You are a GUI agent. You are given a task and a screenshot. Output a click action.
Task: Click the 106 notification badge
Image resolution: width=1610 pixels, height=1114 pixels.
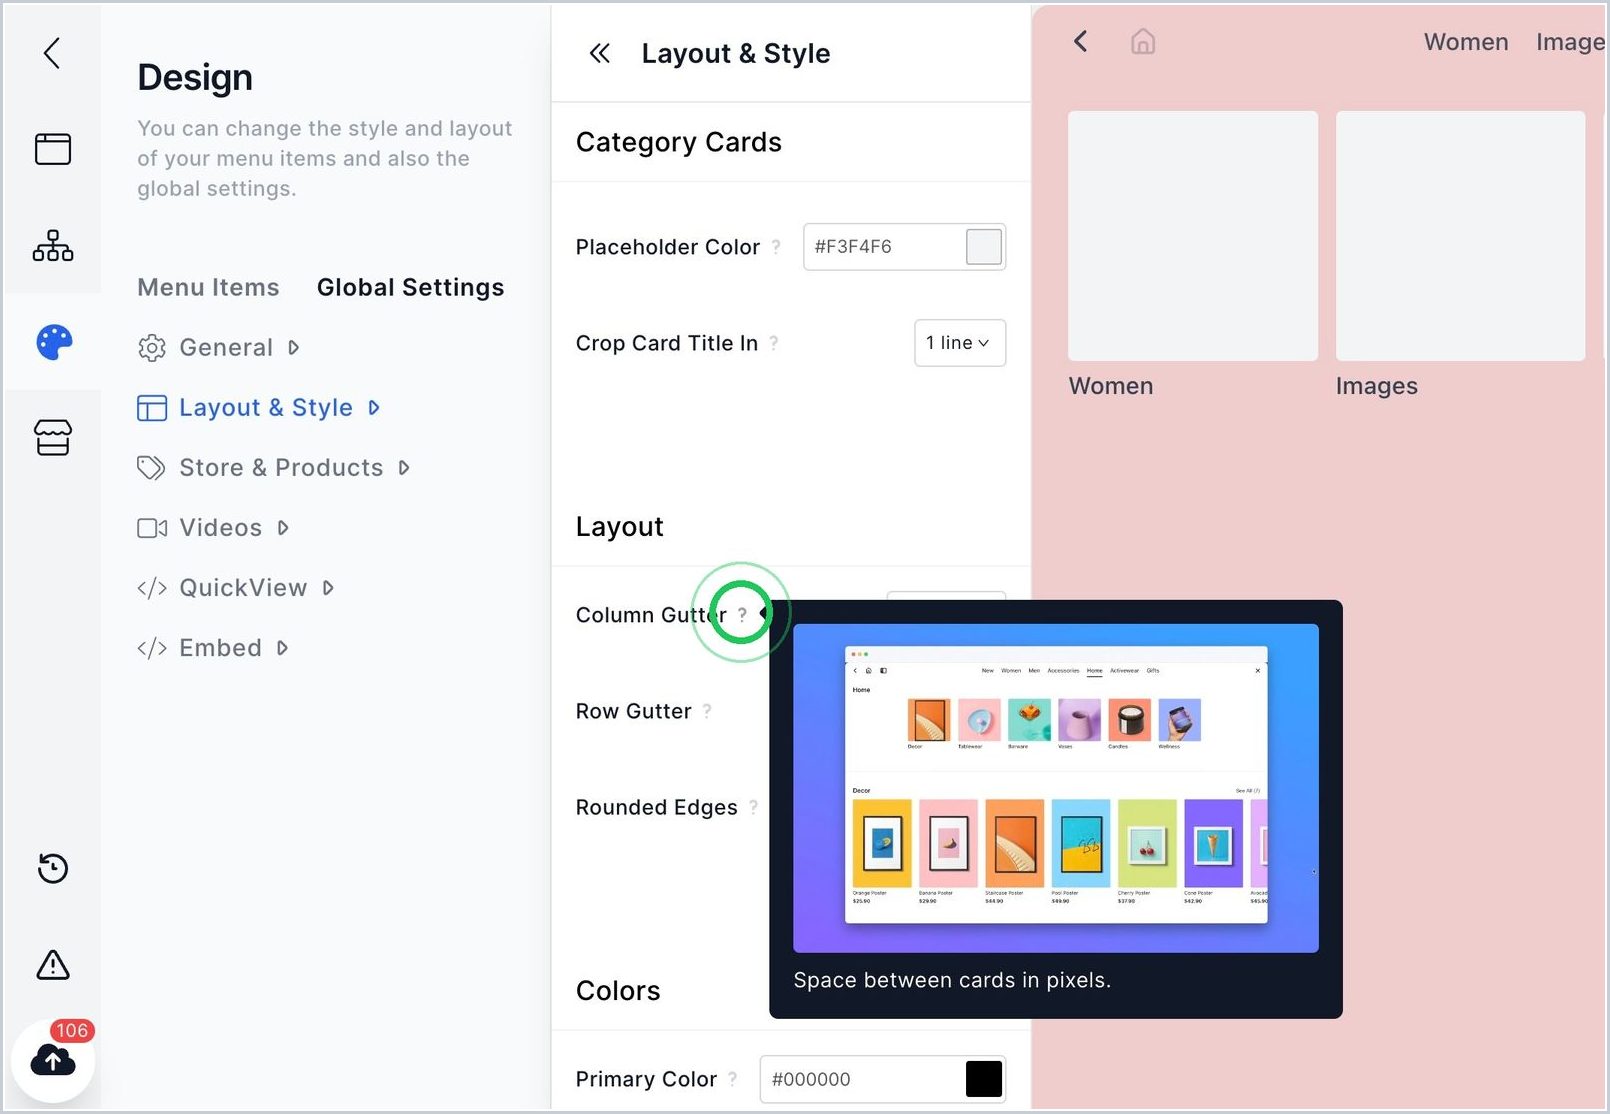[72, 1030]
